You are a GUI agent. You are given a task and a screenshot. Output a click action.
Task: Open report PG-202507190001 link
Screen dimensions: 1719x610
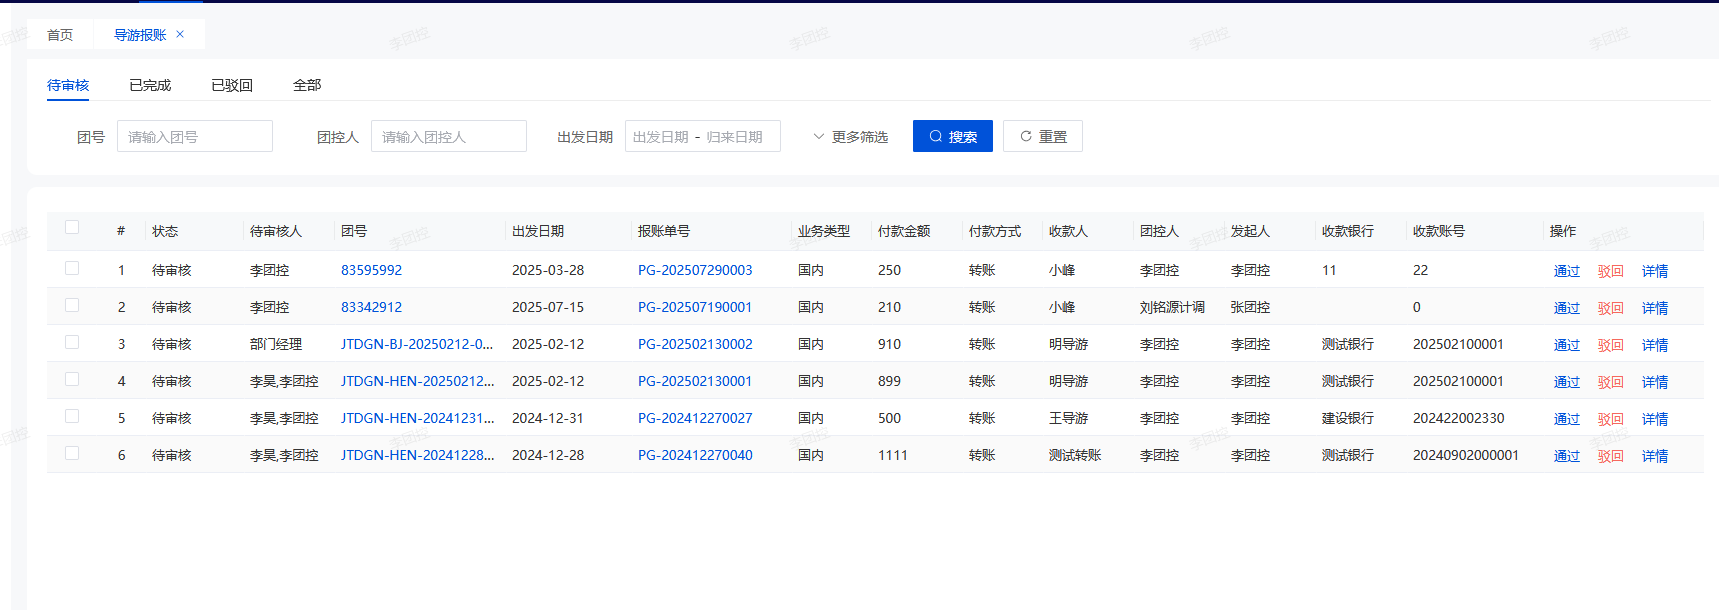(x=695, y=307)
